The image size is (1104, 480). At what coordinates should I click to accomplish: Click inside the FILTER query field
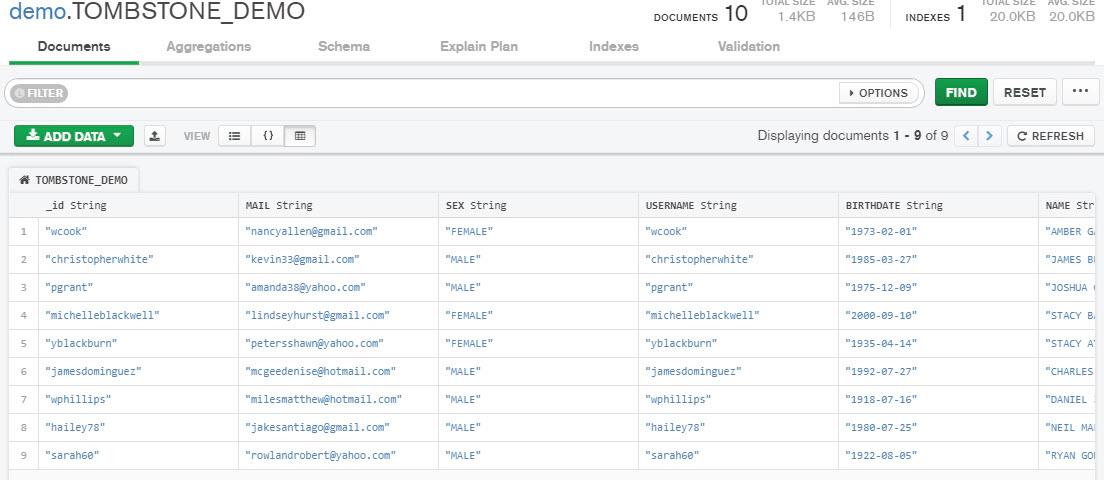(451, 93)
